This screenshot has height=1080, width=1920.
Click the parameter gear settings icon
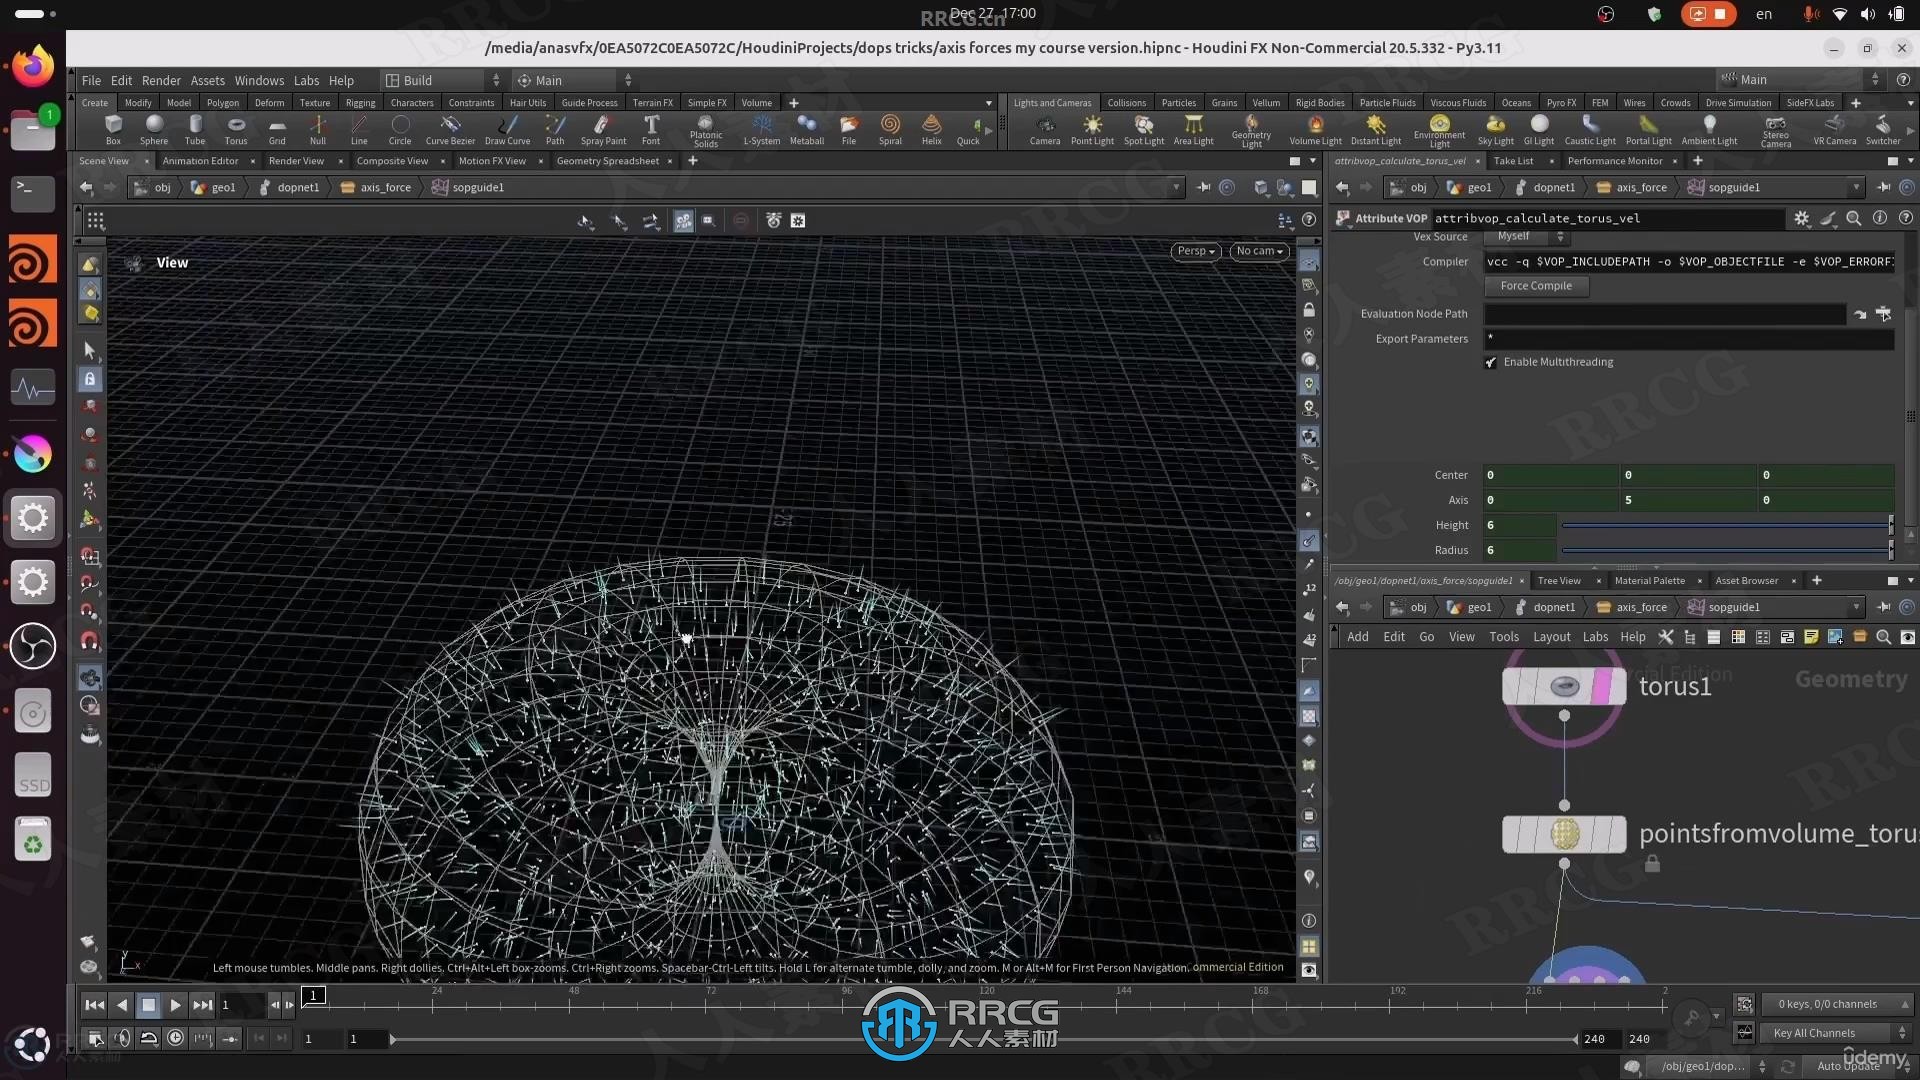click(x=1802, y=218)
